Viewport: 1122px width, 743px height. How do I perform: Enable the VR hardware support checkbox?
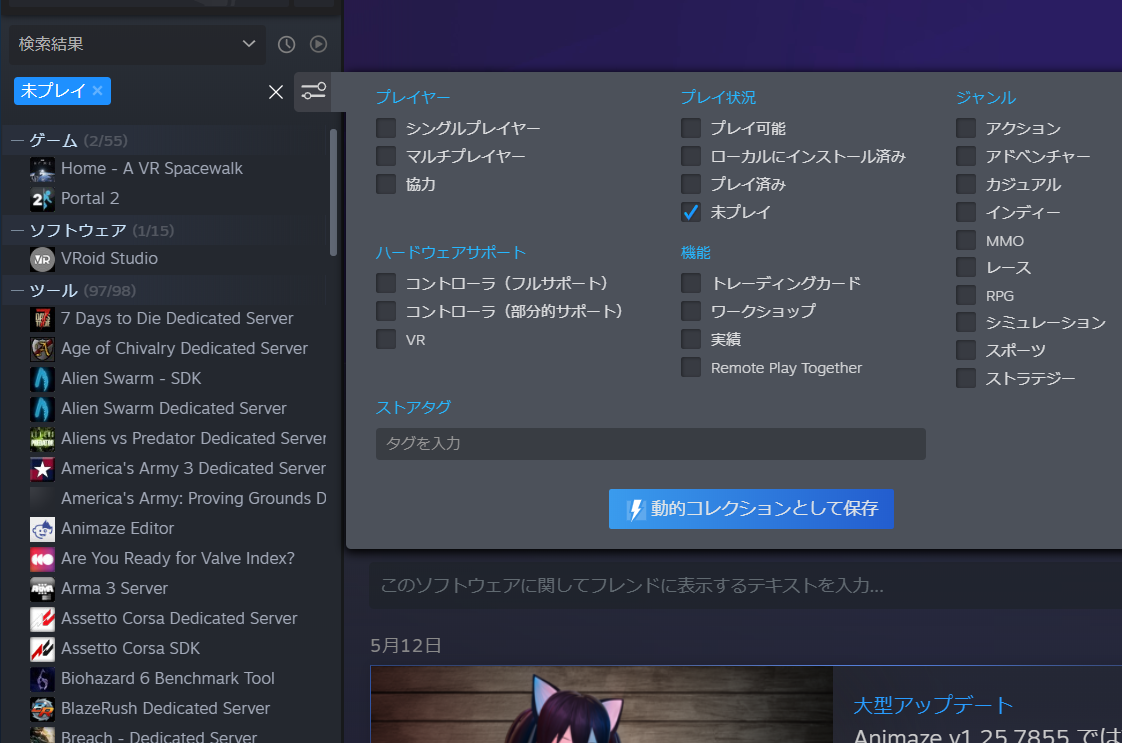pyautogui.click(x=386, y=339)
